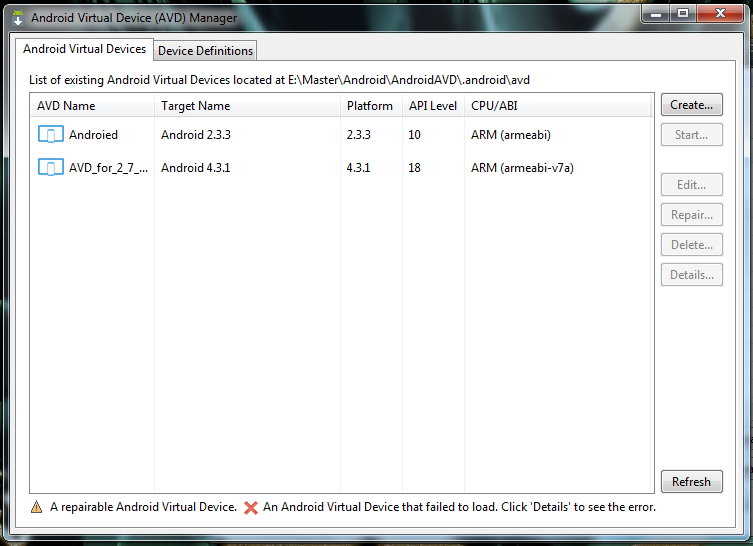
Task: Click the platform value 4.3.1
Action: [358, 168]
